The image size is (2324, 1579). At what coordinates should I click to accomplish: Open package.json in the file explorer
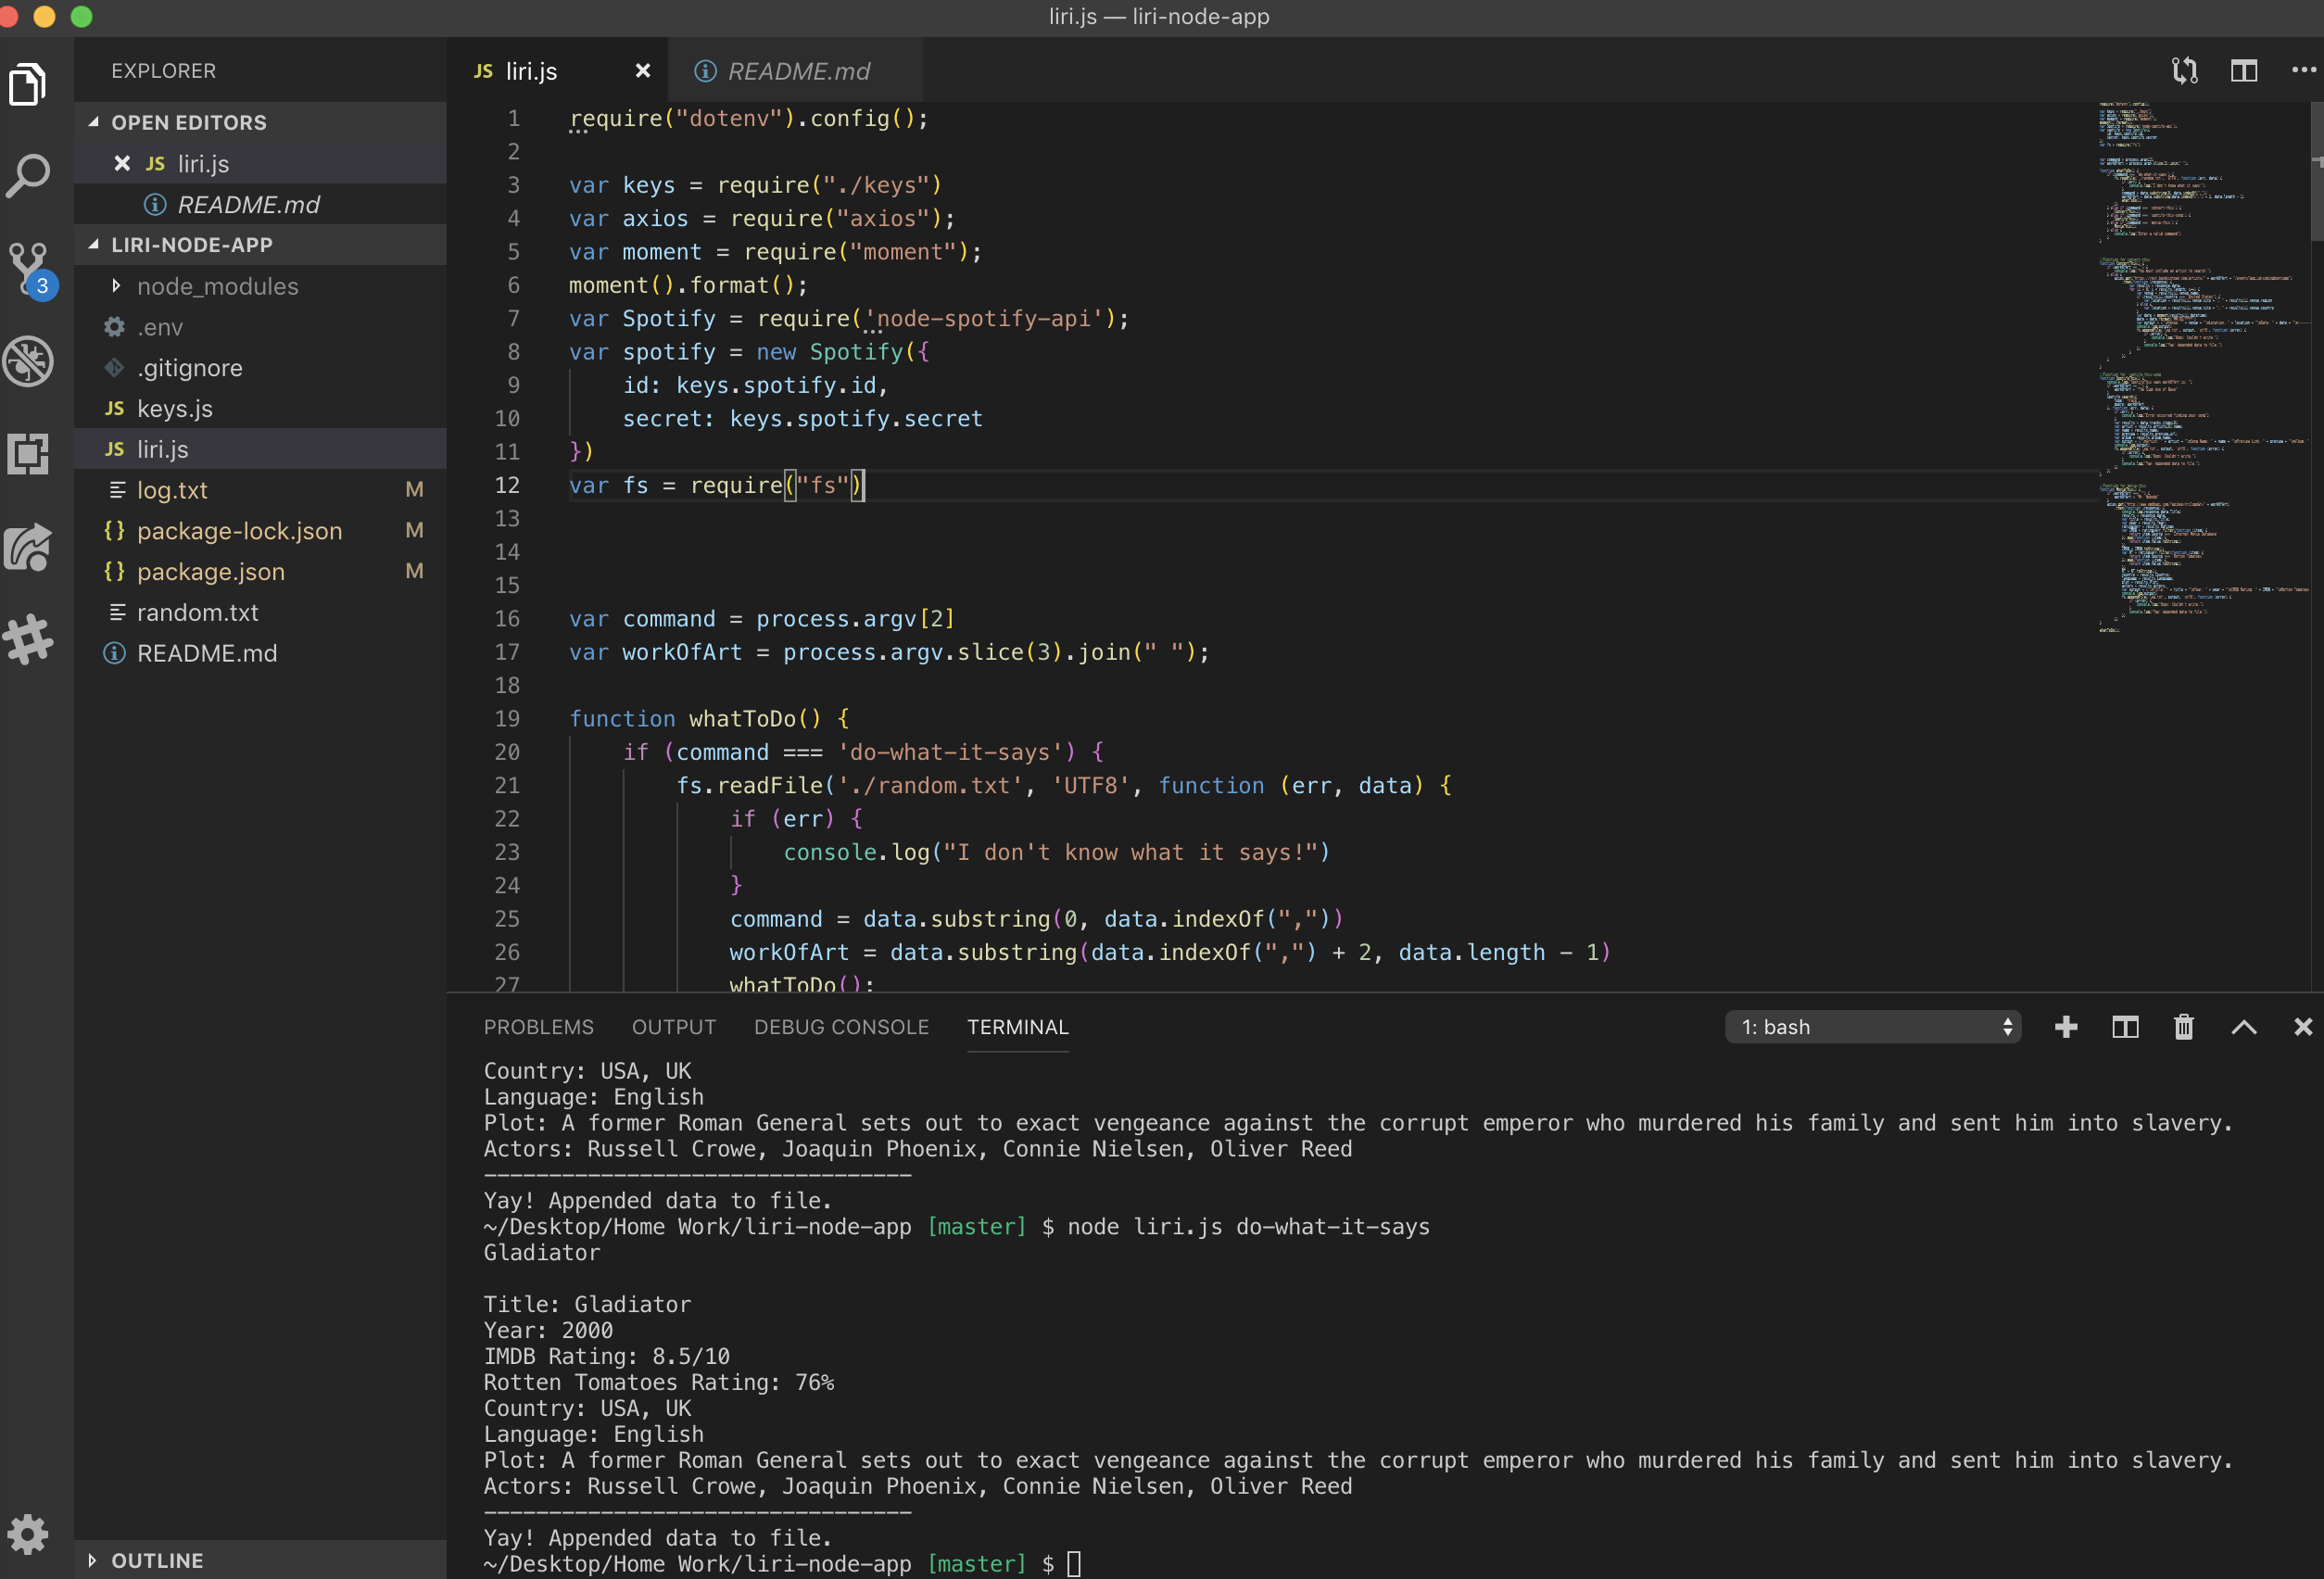tap(210, 571)
